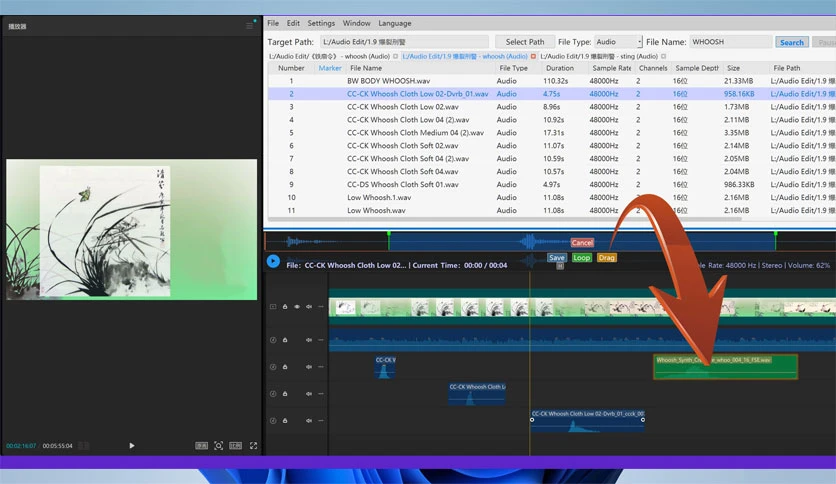Open the player aspect ratio button
This screenshot has width=836, height=484.
[x=236, y=446]
